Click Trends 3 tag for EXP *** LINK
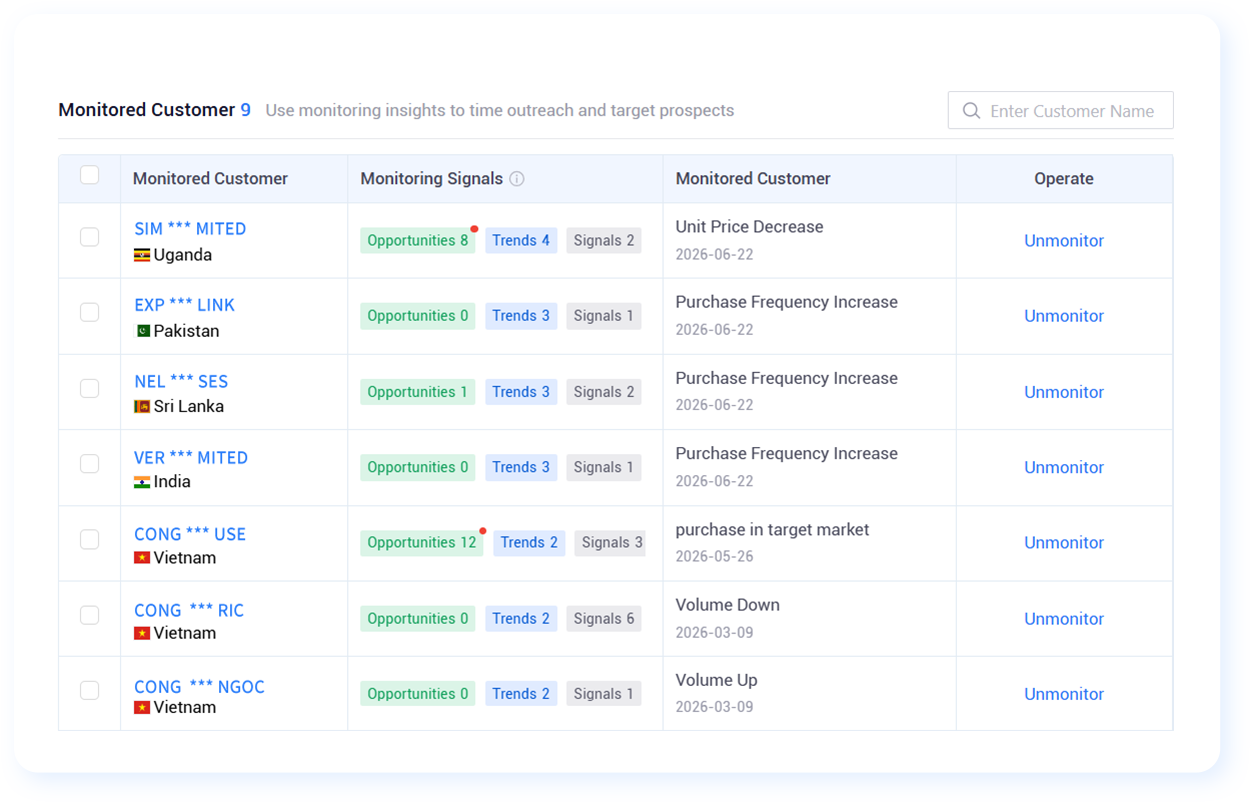1253x806 pixels. pyautogui.click(x=521, y=316)
